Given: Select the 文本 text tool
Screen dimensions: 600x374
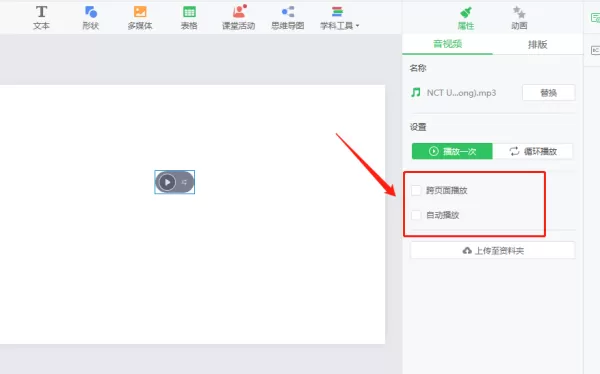Looking at the screenshot, I should (x=41, y=18).
